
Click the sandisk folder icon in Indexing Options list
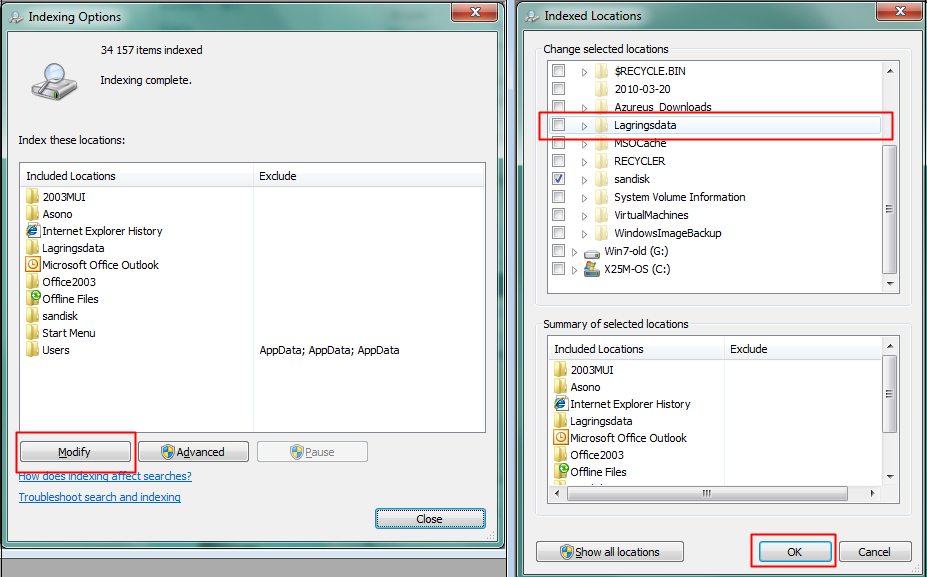coord(33,316)
